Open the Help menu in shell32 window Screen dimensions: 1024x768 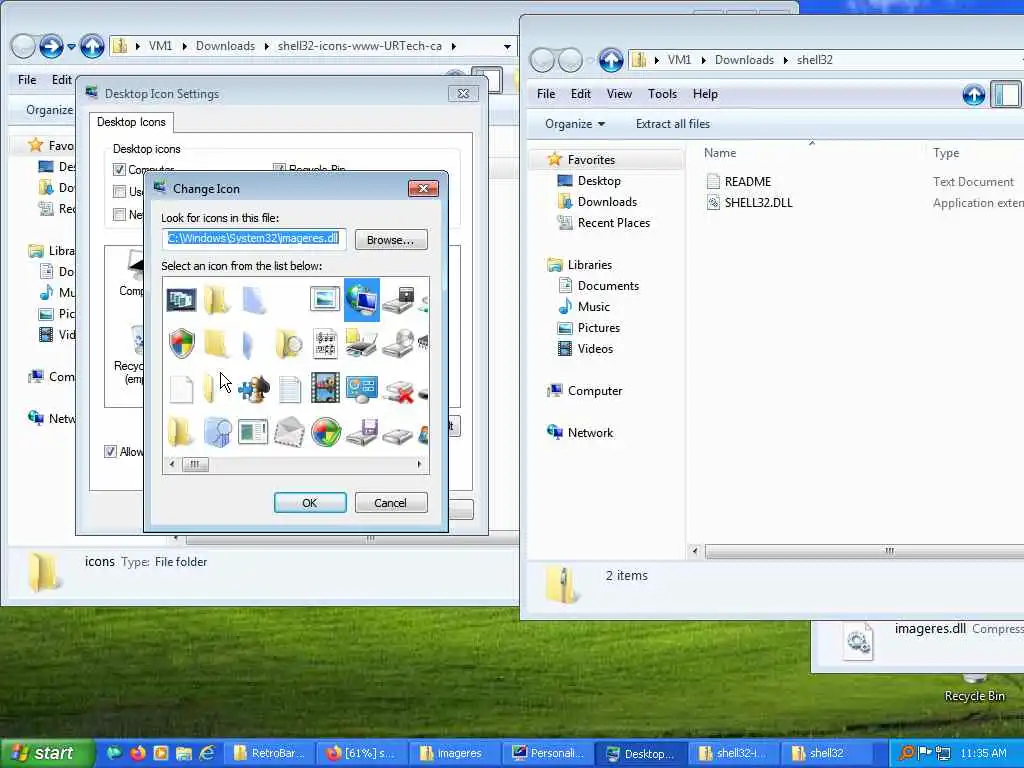pos(705,94)
